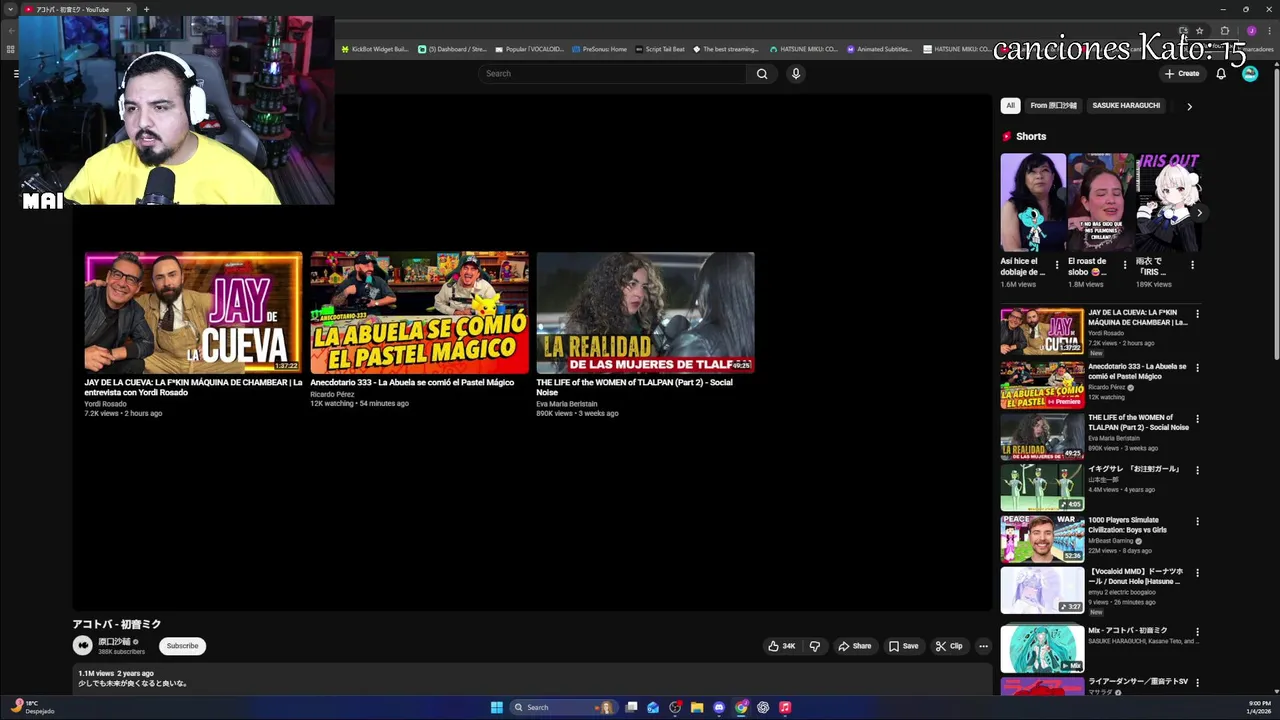Open options for Women of TLALPAN sidebar video

(1197, 419)
